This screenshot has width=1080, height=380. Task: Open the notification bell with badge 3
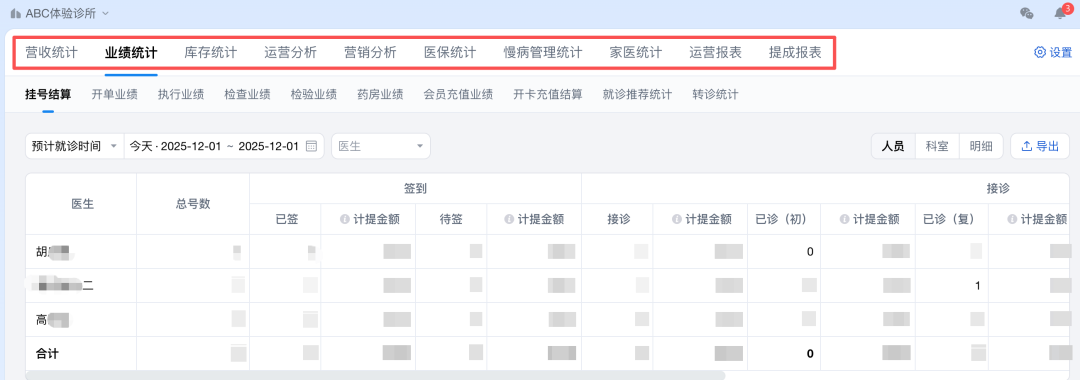[x=1061, y=13]
